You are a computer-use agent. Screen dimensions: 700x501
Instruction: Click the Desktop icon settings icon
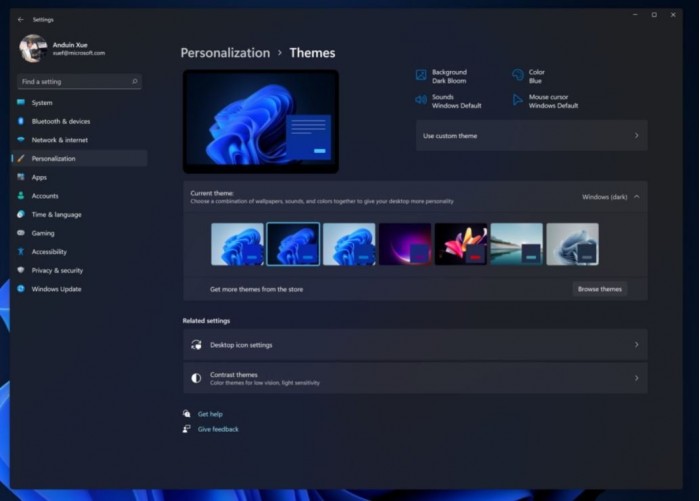click(197, 345)
